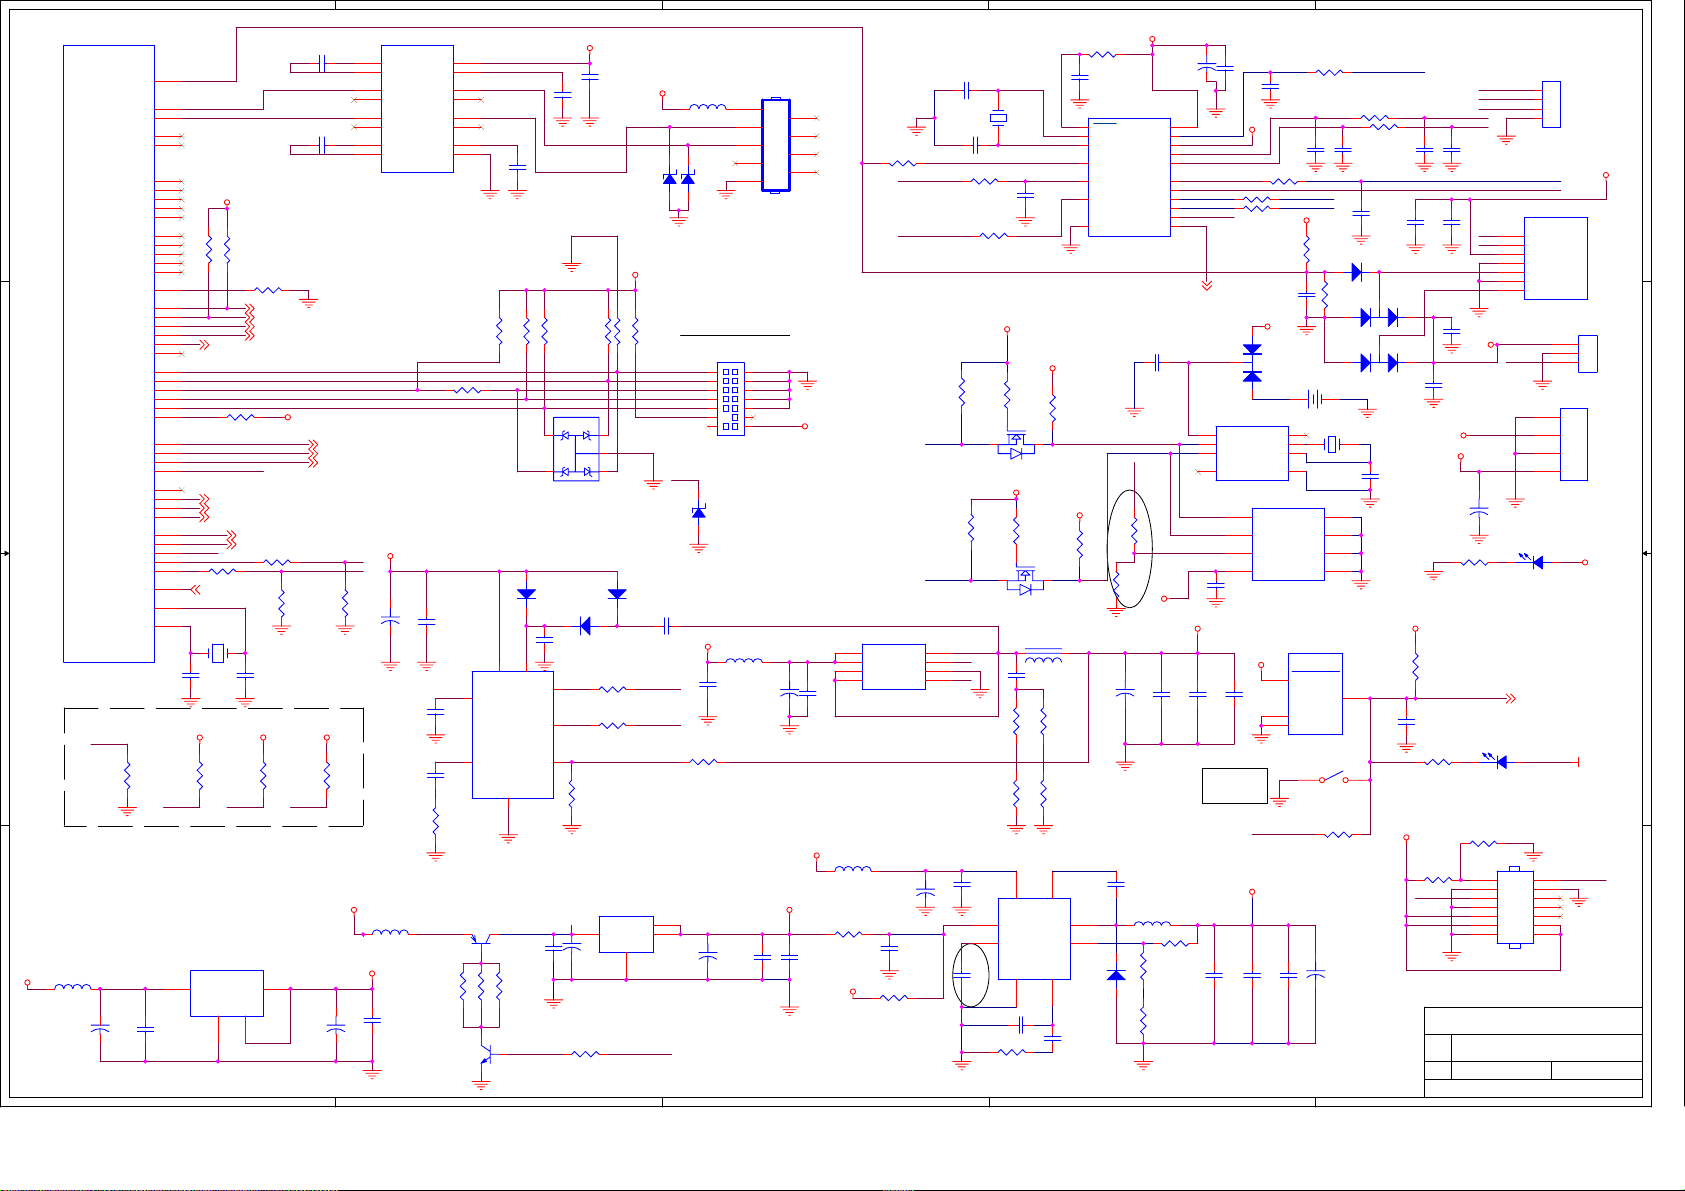Click the upper MOSFET symbol
The height and width of the screenshot is (1191, 1685).
(1016, 445)
